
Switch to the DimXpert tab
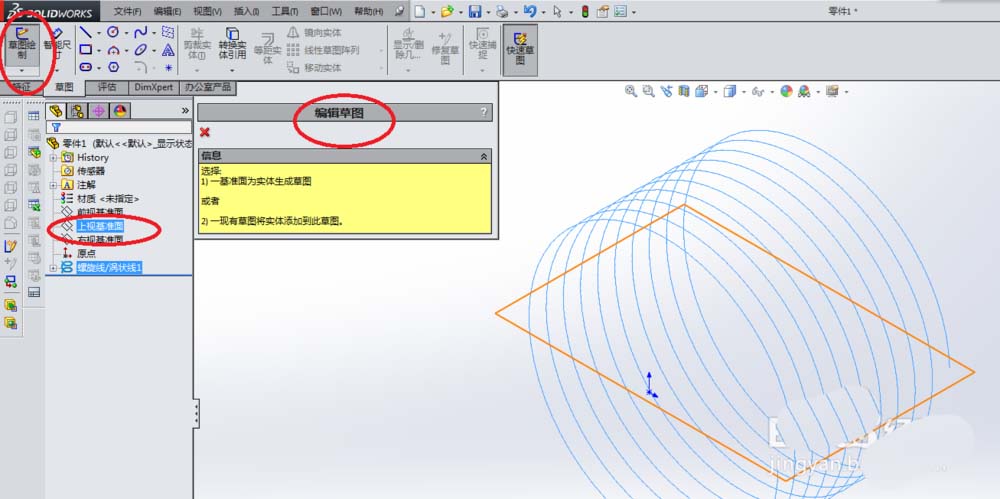coord(153,87)
